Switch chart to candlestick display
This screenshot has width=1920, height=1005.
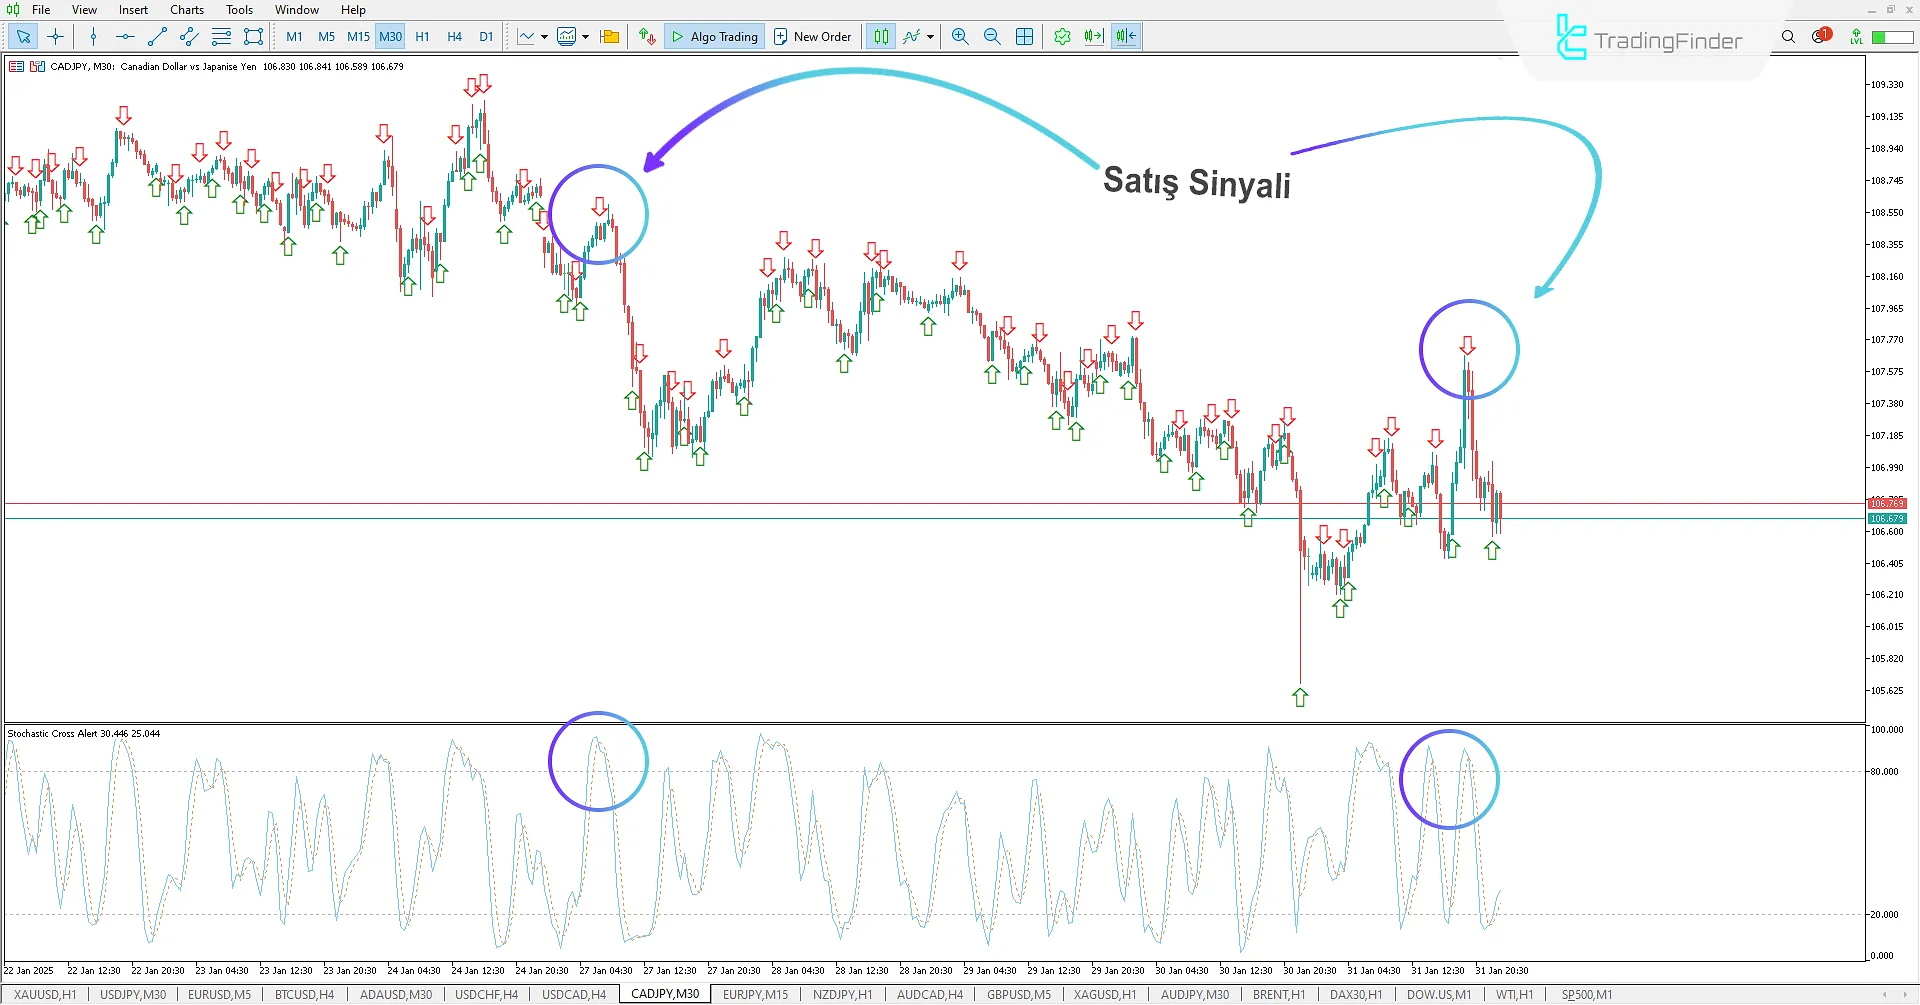point(881,36)
